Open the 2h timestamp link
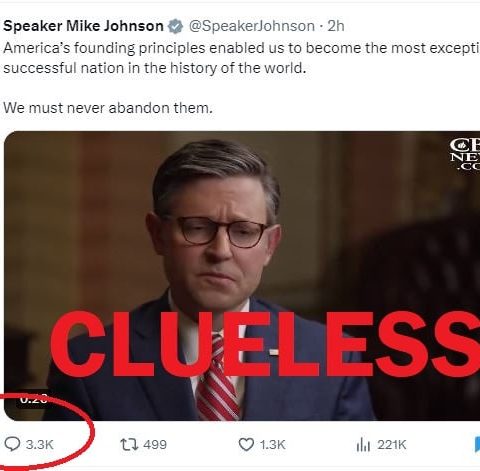 pyautogui.click(x=336, y=26)
